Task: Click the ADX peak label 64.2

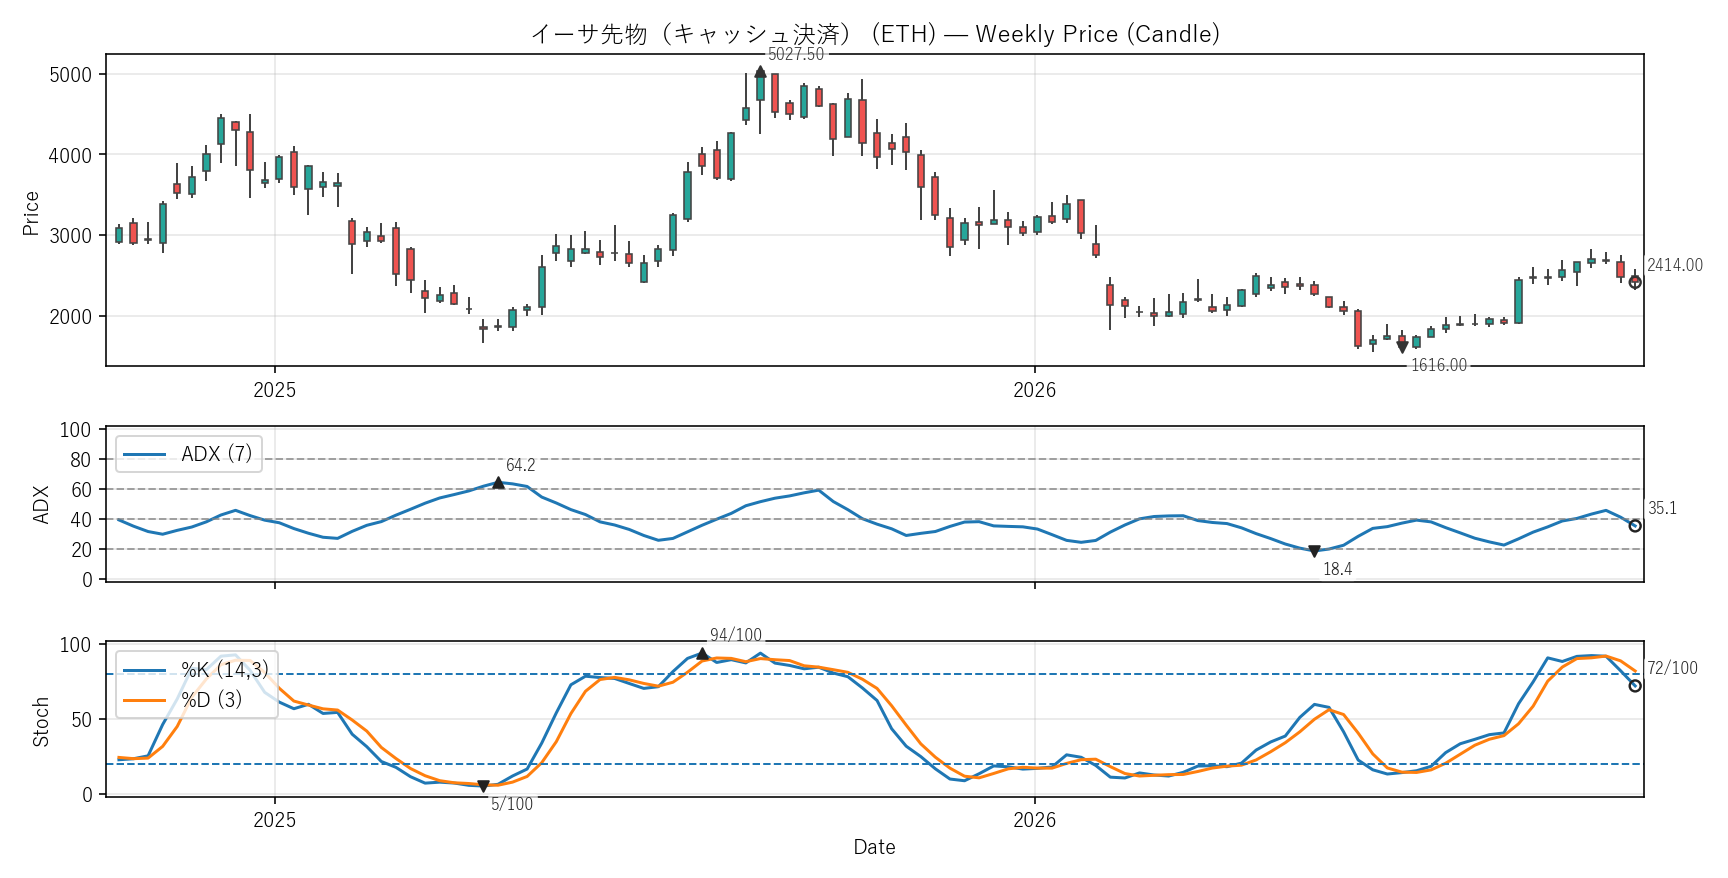Action: (520, 465)
